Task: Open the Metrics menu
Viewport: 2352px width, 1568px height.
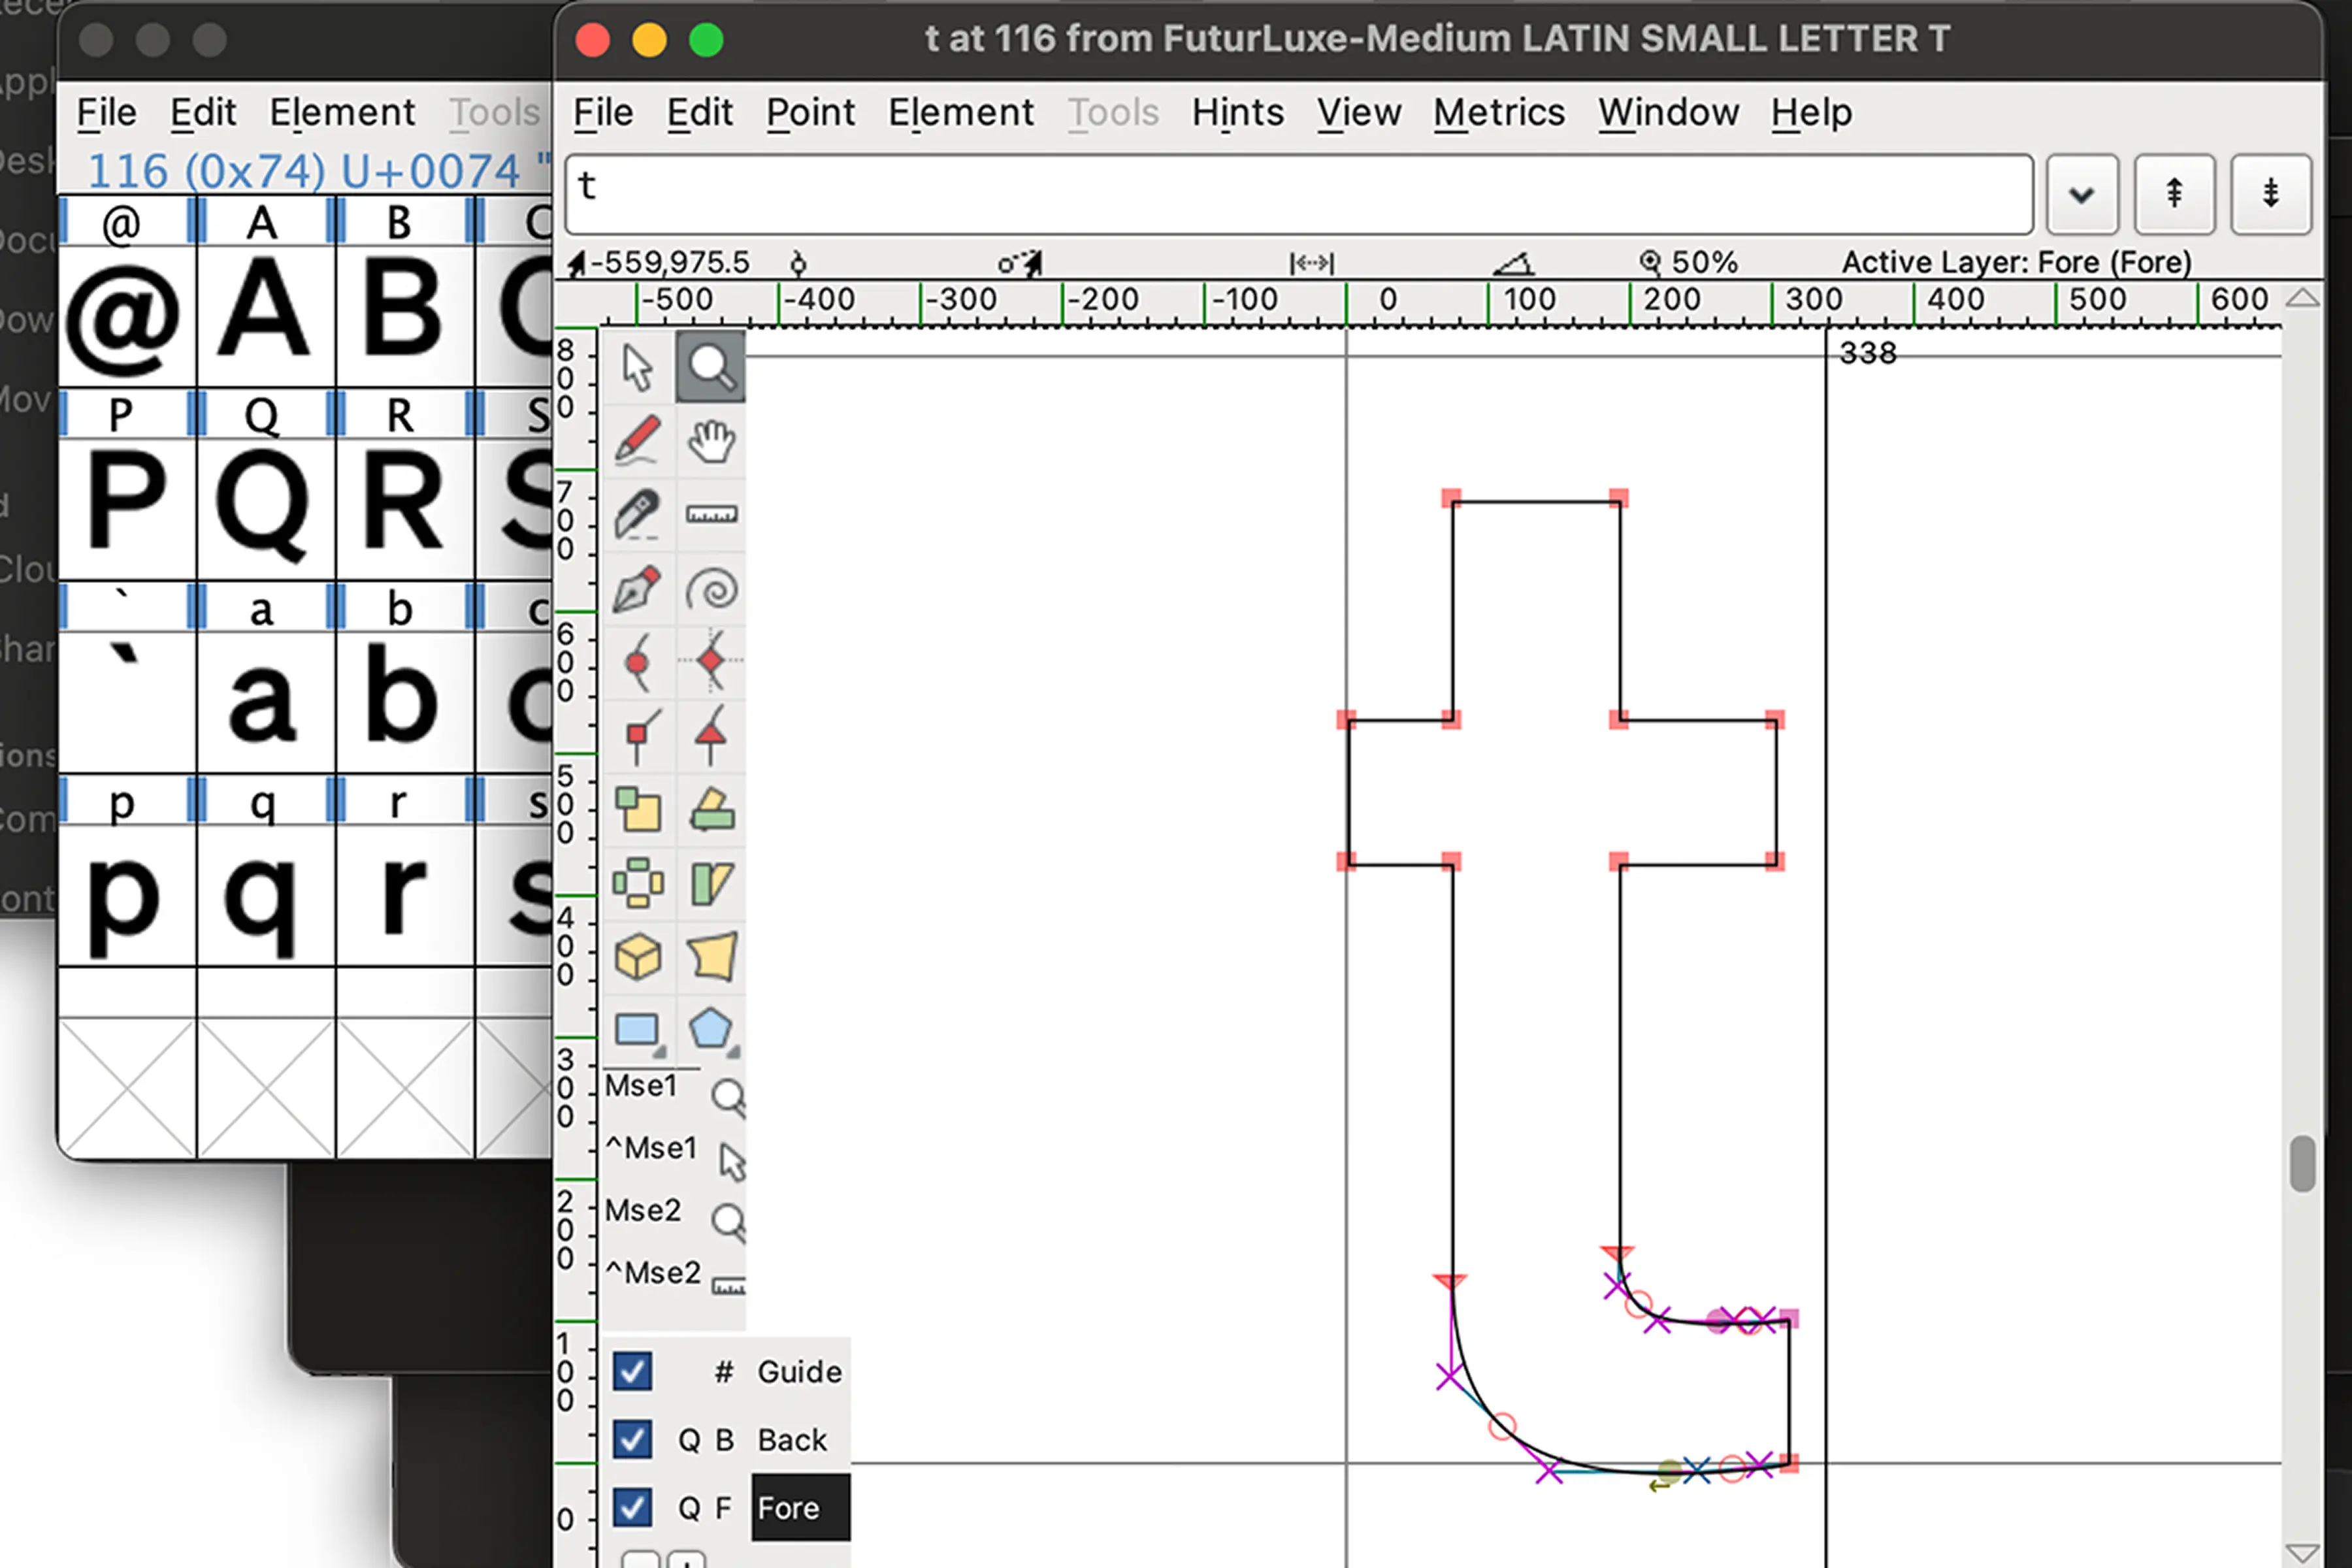Action: (x=1498, y=112)
